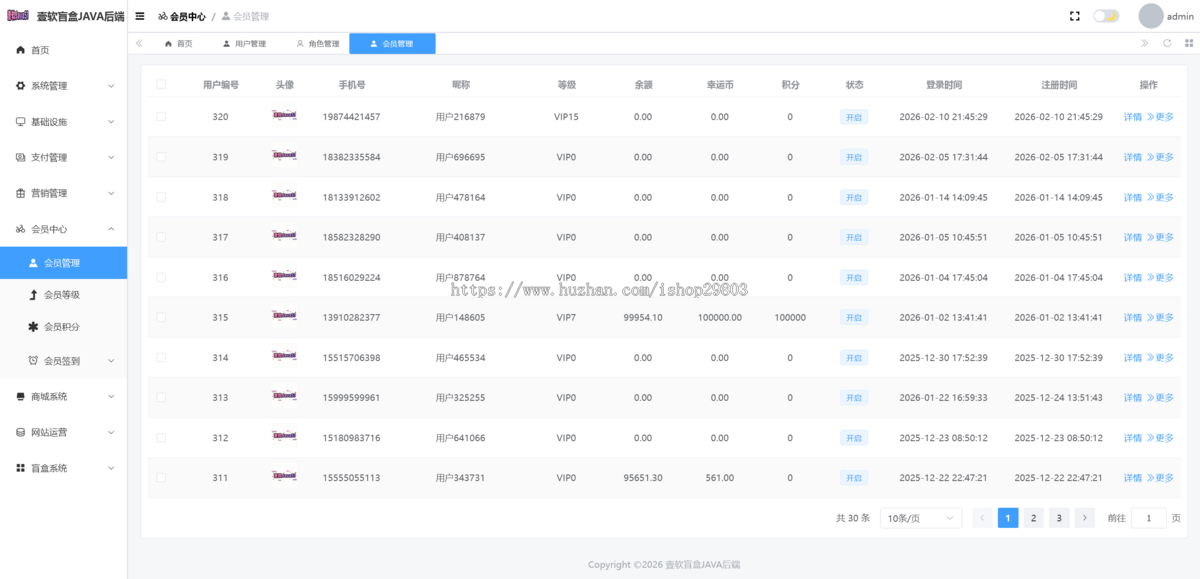Click the next page arrow button
Viewport: 1200px width, 579px height.
pyautogui.click(x=1084, y=518)
